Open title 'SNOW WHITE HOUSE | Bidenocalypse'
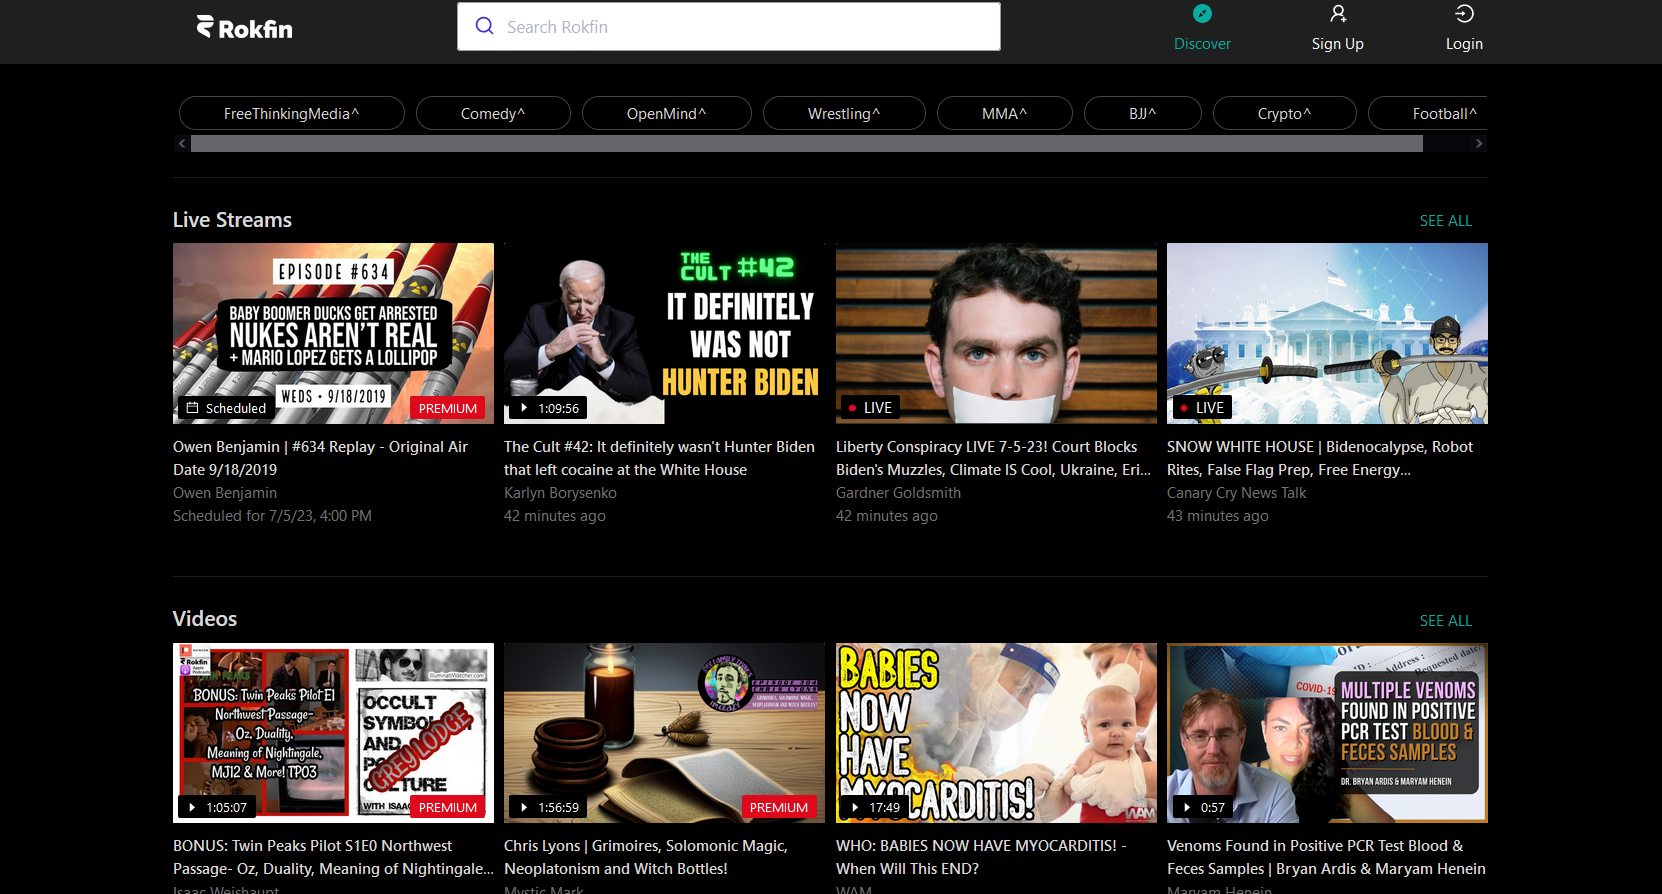This screenshot has height=894, width=1662. click(1320, 458)
